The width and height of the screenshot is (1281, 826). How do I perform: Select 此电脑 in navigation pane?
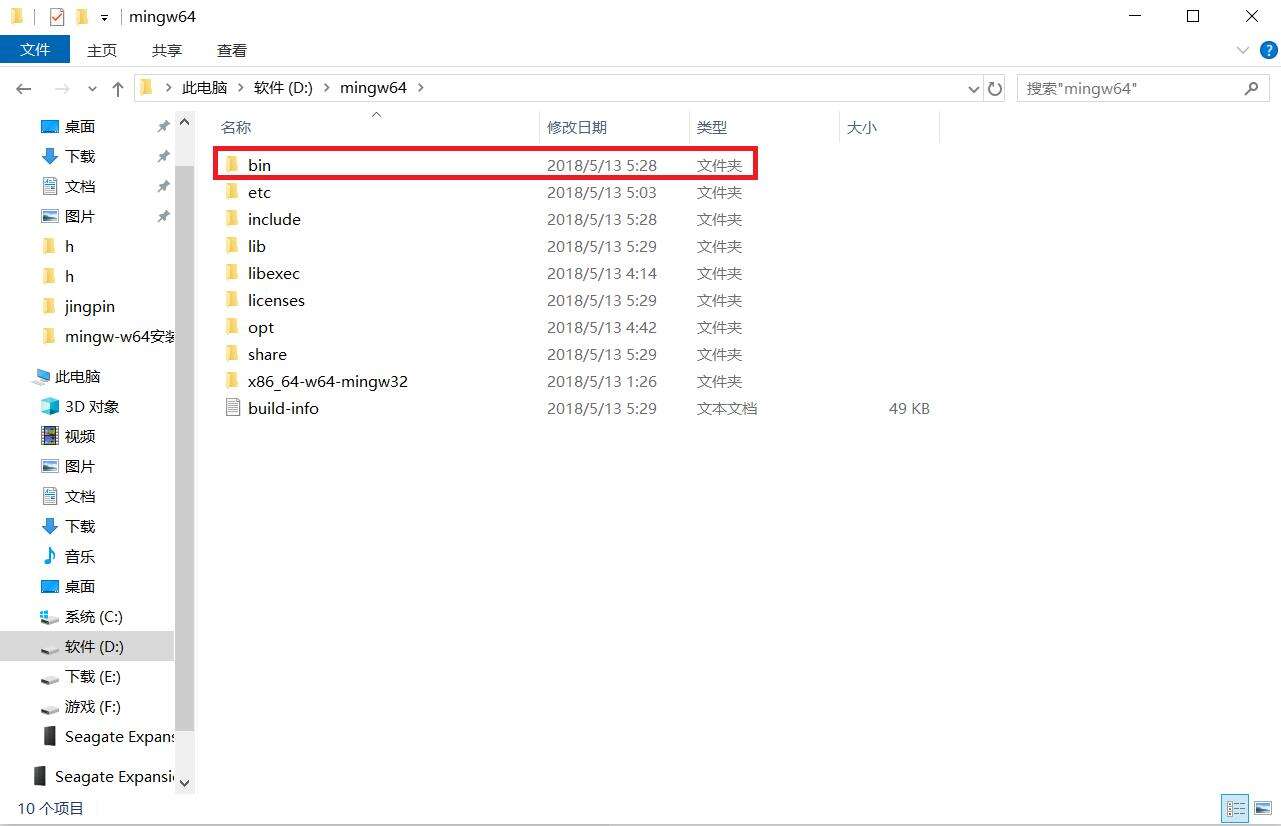pos(78,377)
